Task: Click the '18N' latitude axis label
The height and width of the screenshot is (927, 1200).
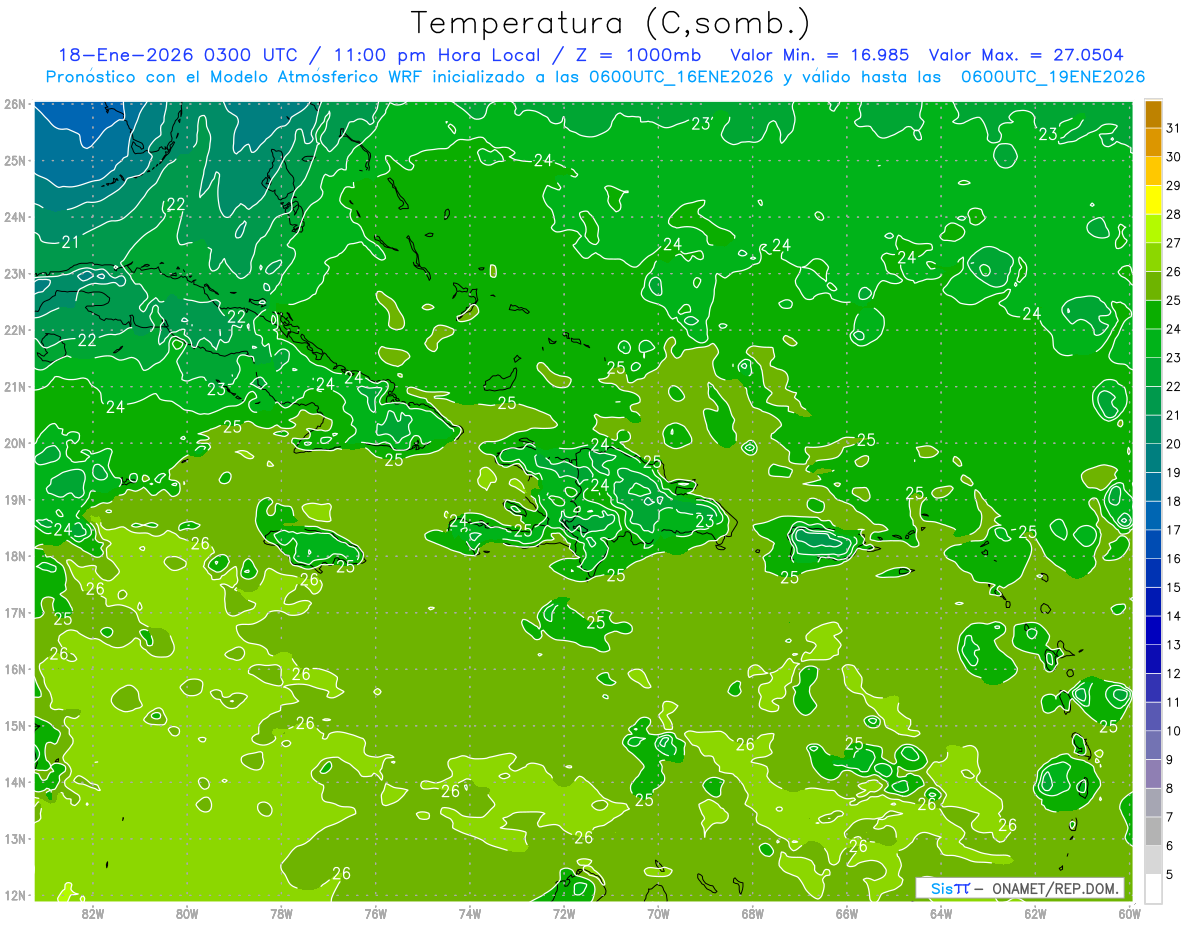Action: 15,556
